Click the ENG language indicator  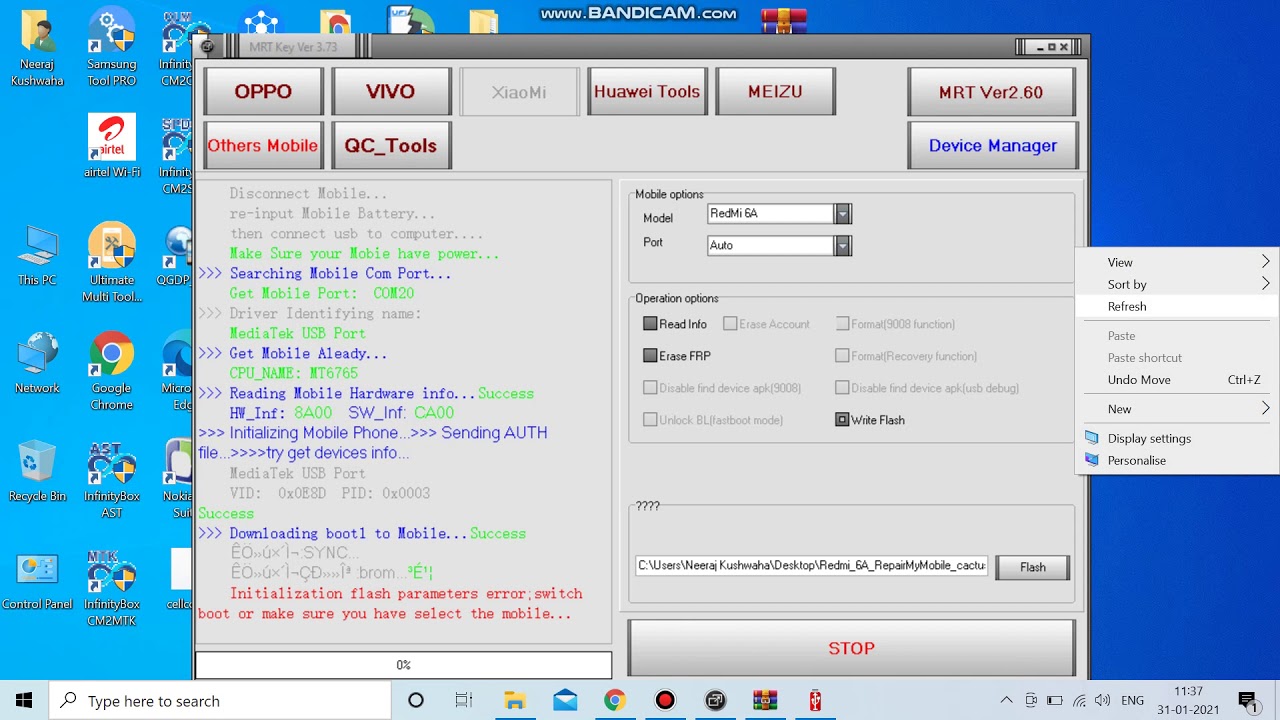(x=1132, y=700)
